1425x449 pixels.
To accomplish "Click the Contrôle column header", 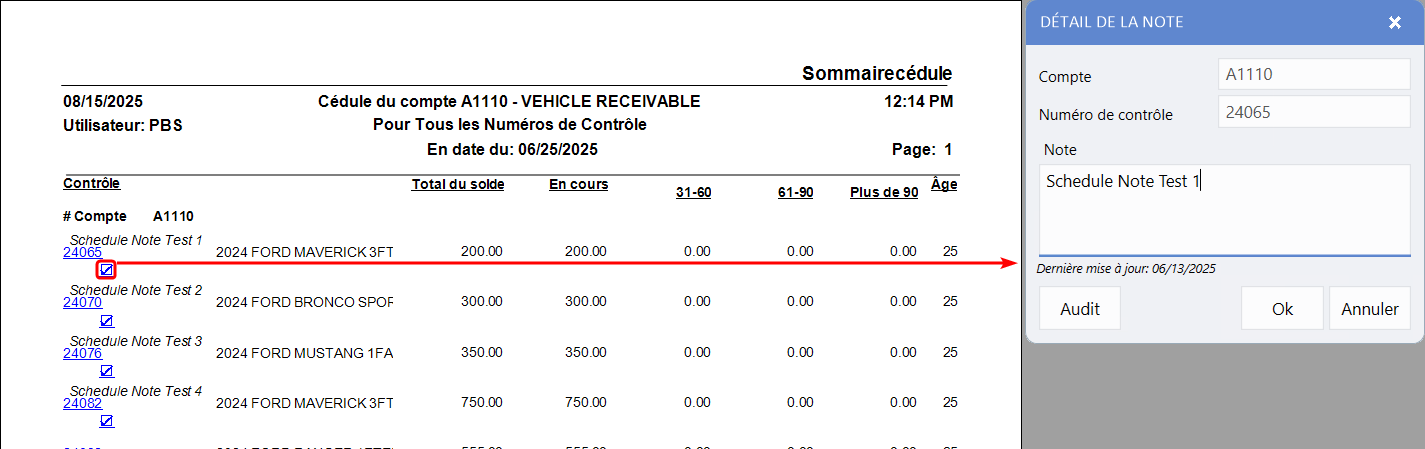I will coord(91,184).
